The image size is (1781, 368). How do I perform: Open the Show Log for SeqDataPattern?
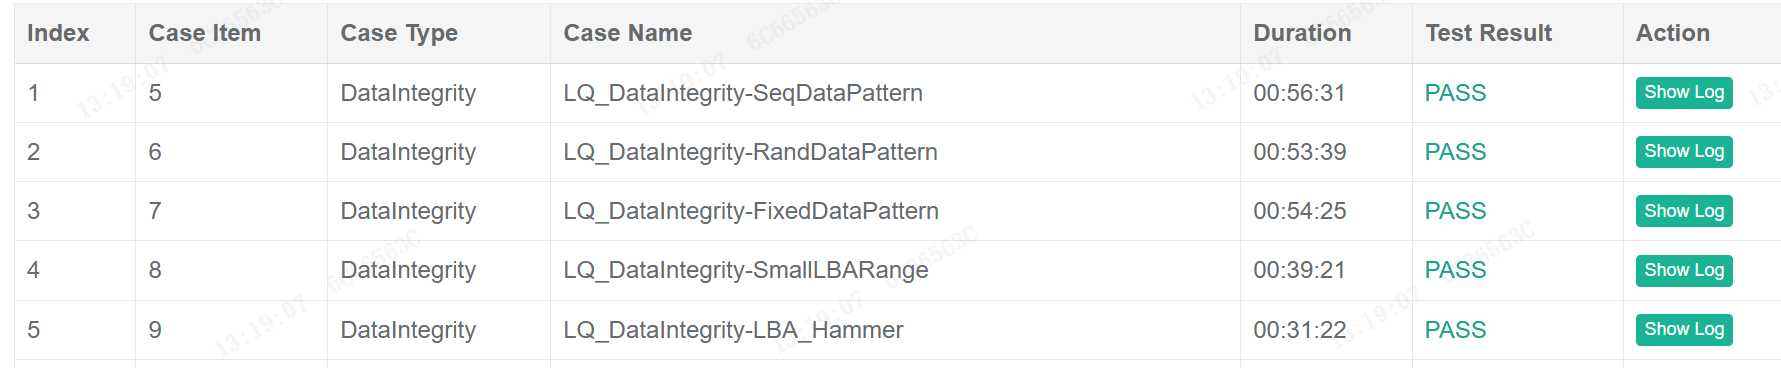[1684, 93]
